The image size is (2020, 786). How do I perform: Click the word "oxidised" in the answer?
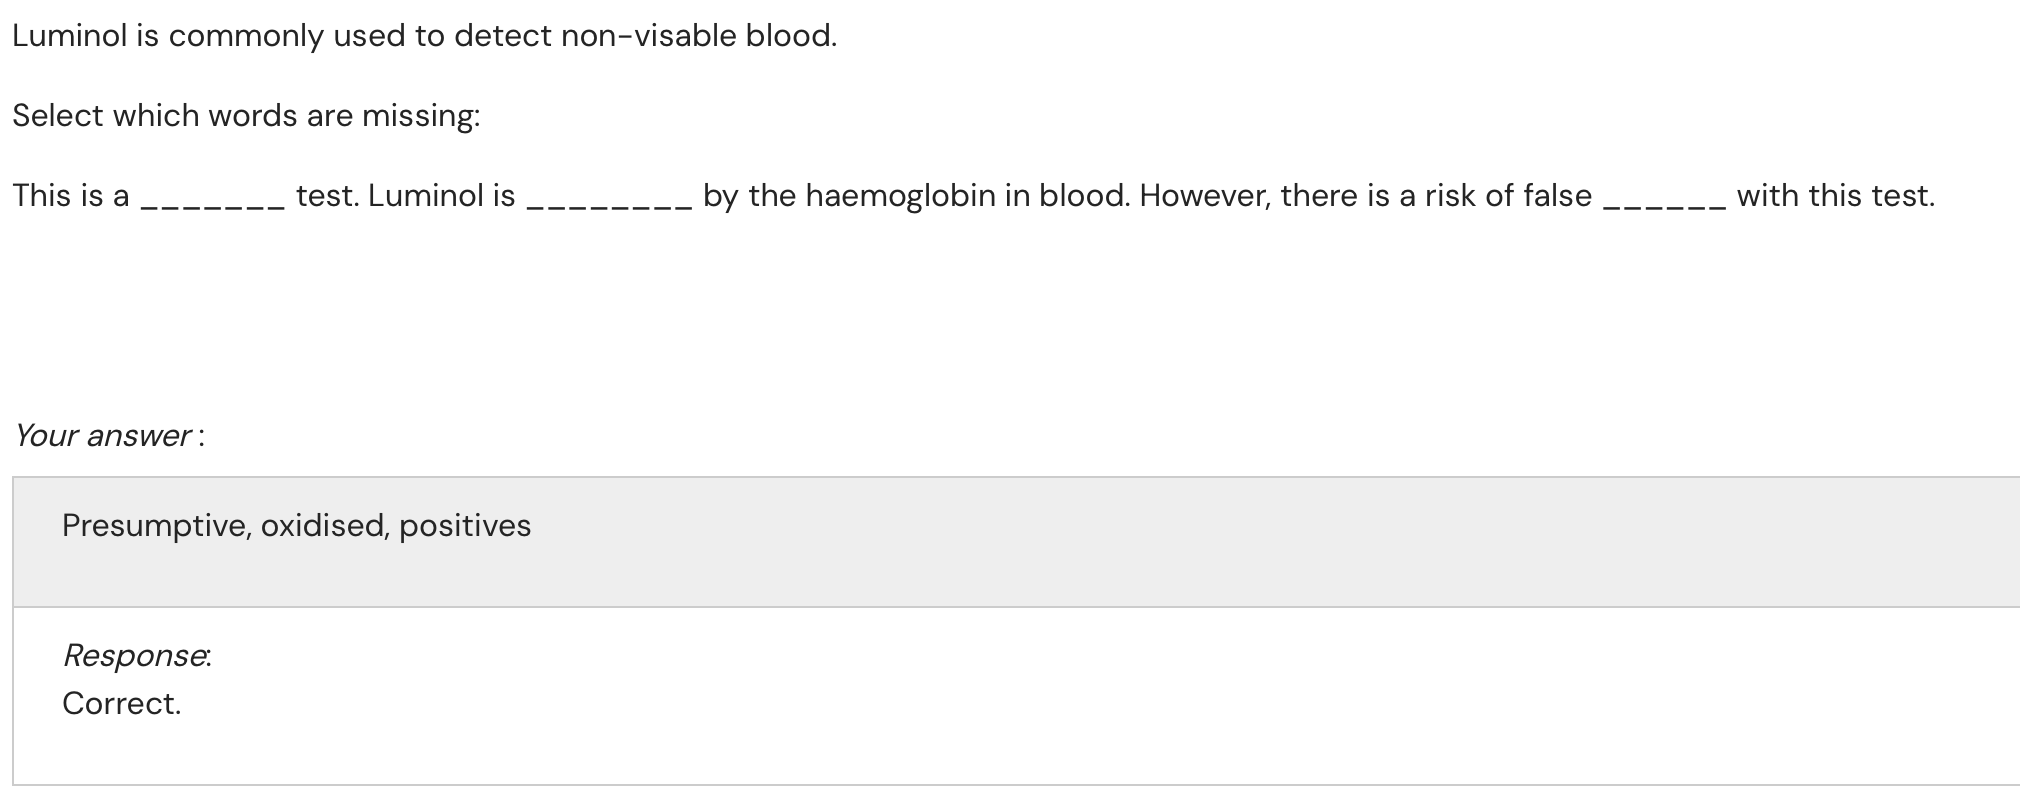pyautogui.click(x=324, y=526)
